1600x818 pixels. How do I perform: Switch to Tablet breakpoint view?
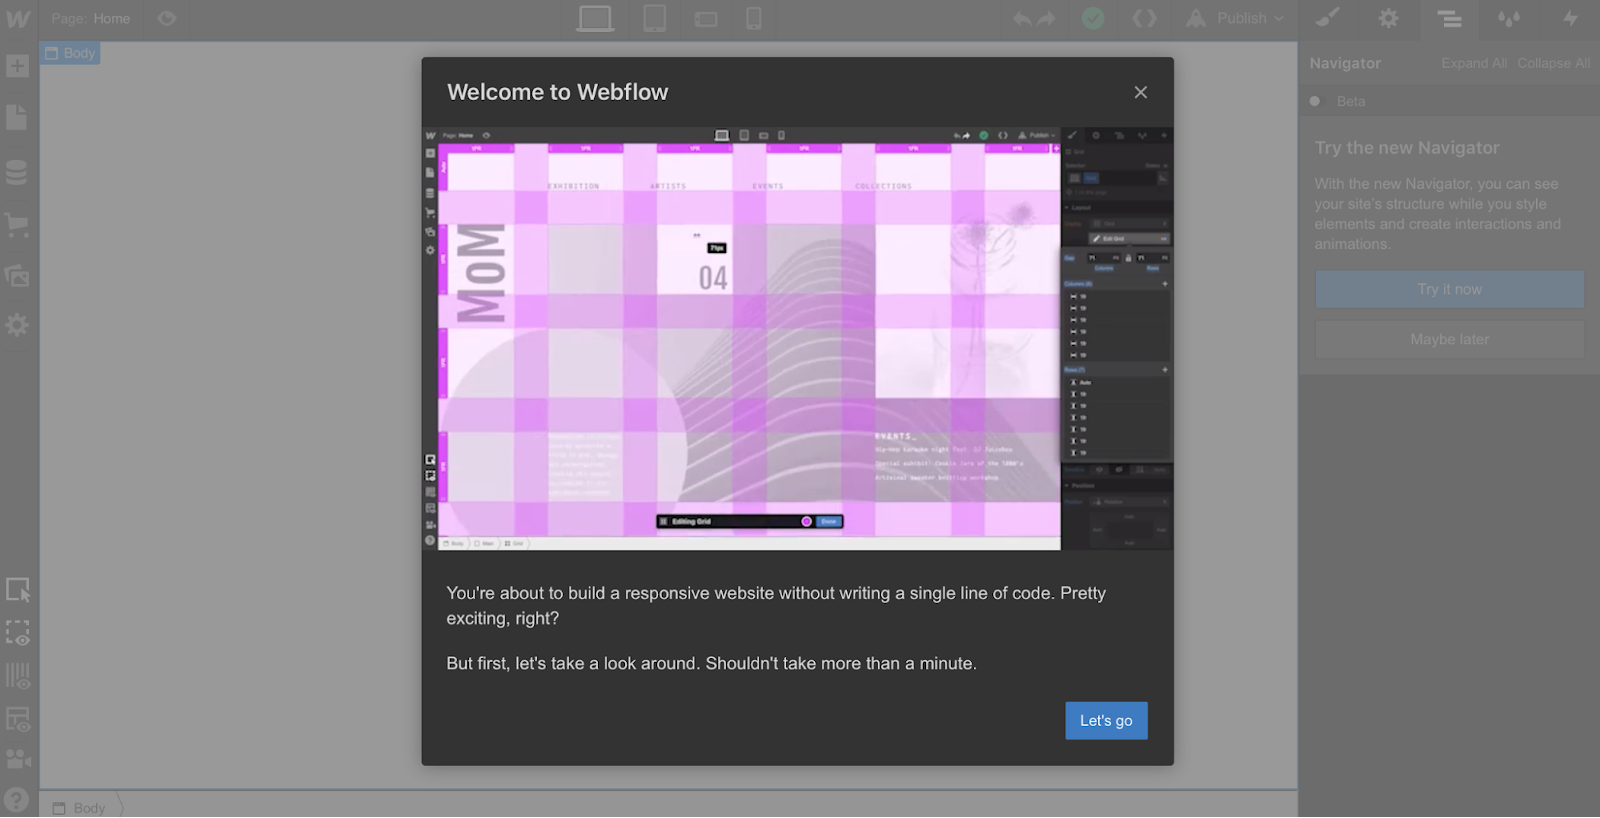(x=655, y=19)
